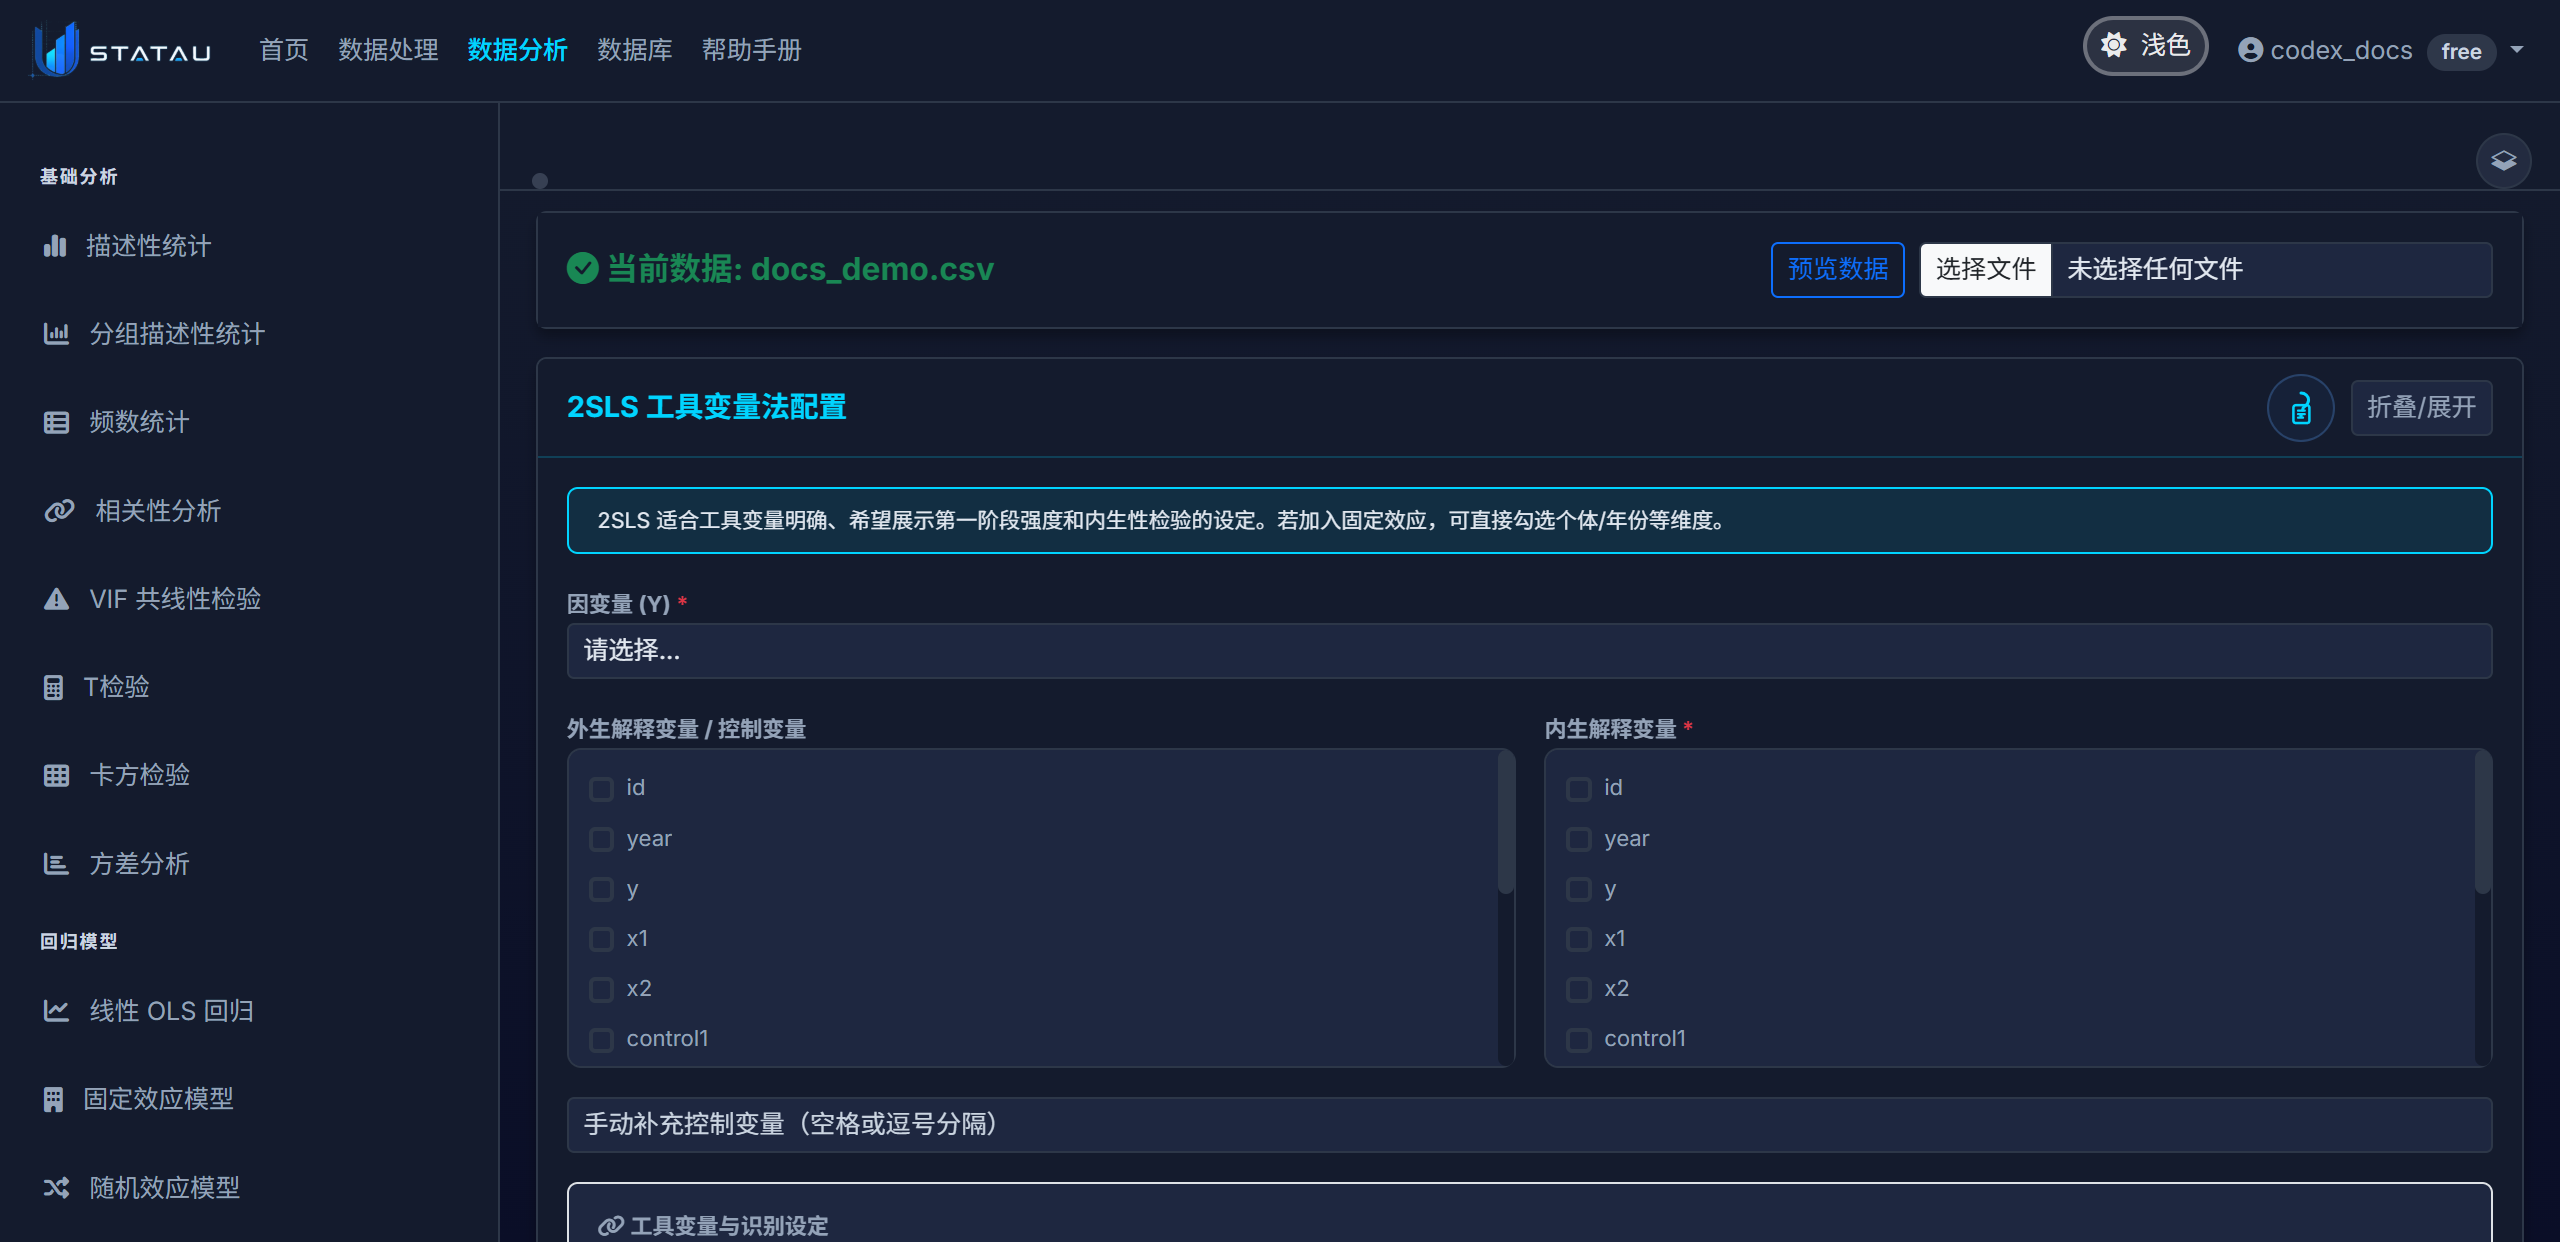Open the 因变量 (Y) 请选择 dropdown

1529,651
